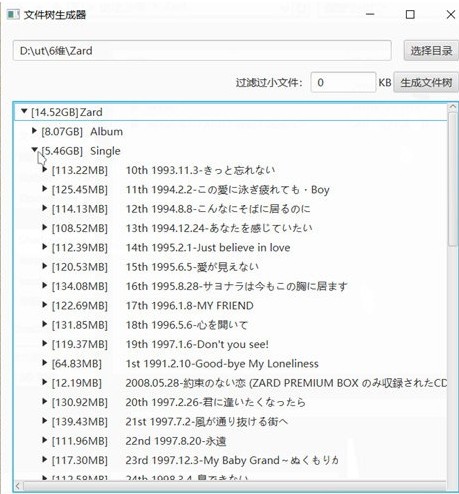The image size is (459, 494).
Task: Select row '16th 1995.8.28' title text
Action: pyautogui.click(x=237, y=286)
